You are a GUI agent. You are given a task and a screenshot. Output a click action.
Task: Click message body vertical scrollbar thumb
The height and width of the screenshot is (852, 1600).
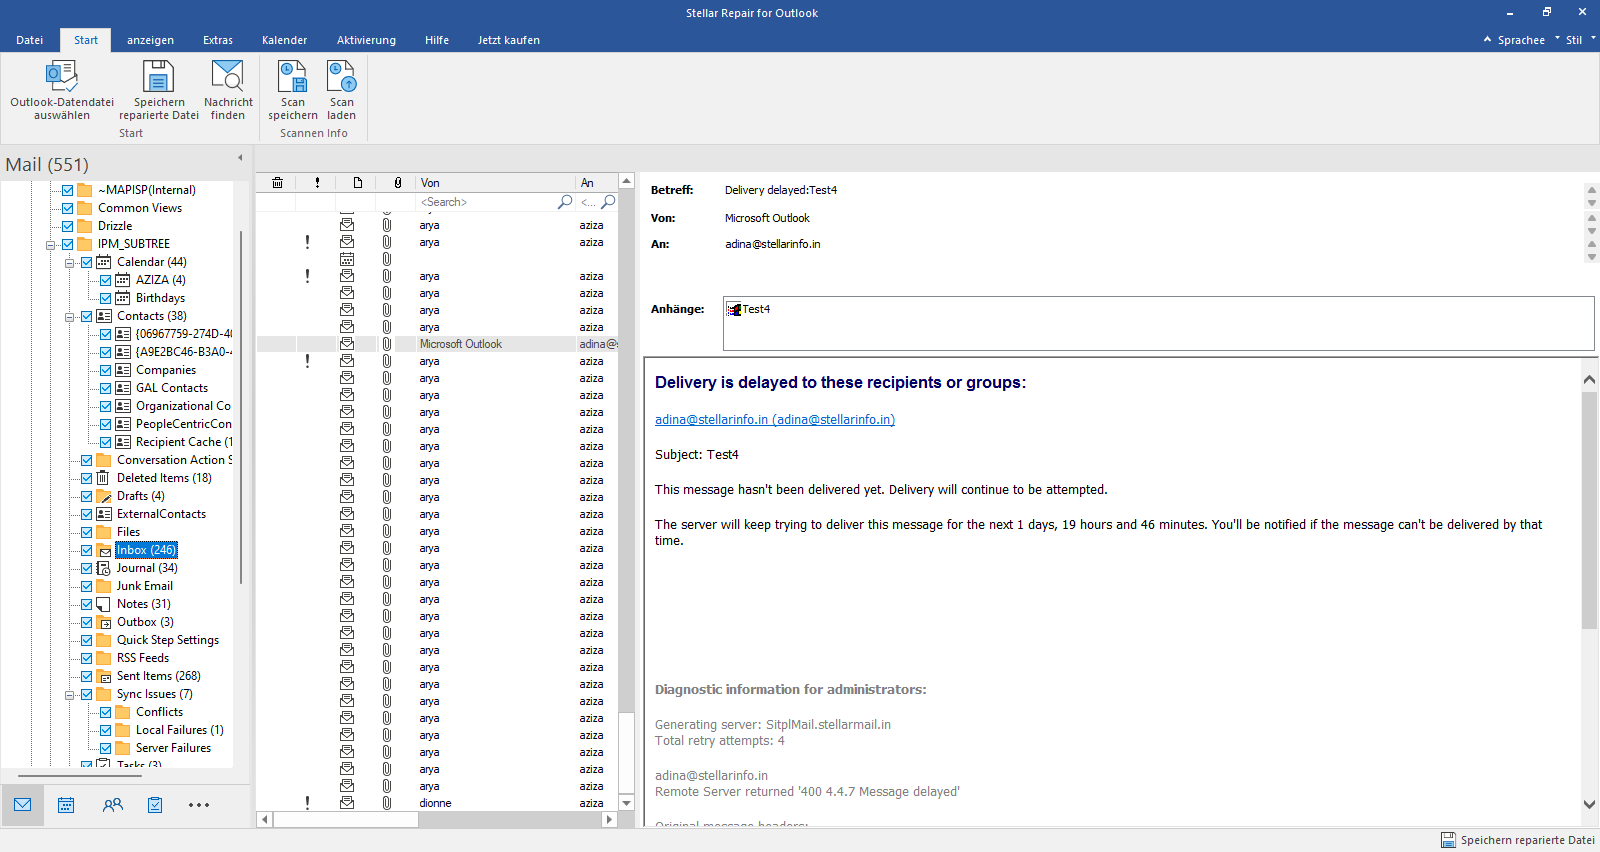click(1589, 510)
